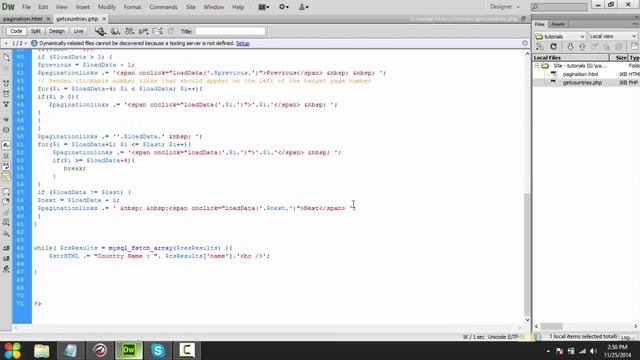Click the Expand All coding toolbar icon
This screenshot has width=640, height=360.
6,104
